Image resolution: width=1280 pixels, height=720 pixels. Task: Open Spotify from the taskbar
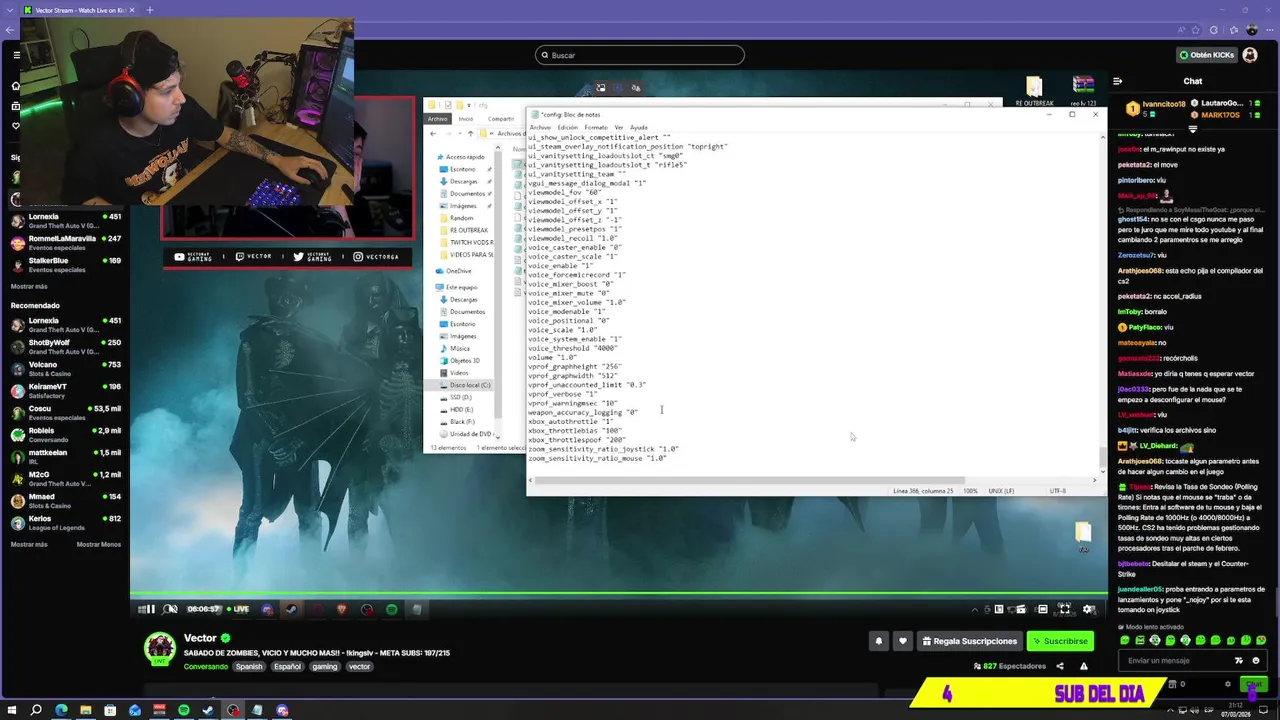point(184,710)
